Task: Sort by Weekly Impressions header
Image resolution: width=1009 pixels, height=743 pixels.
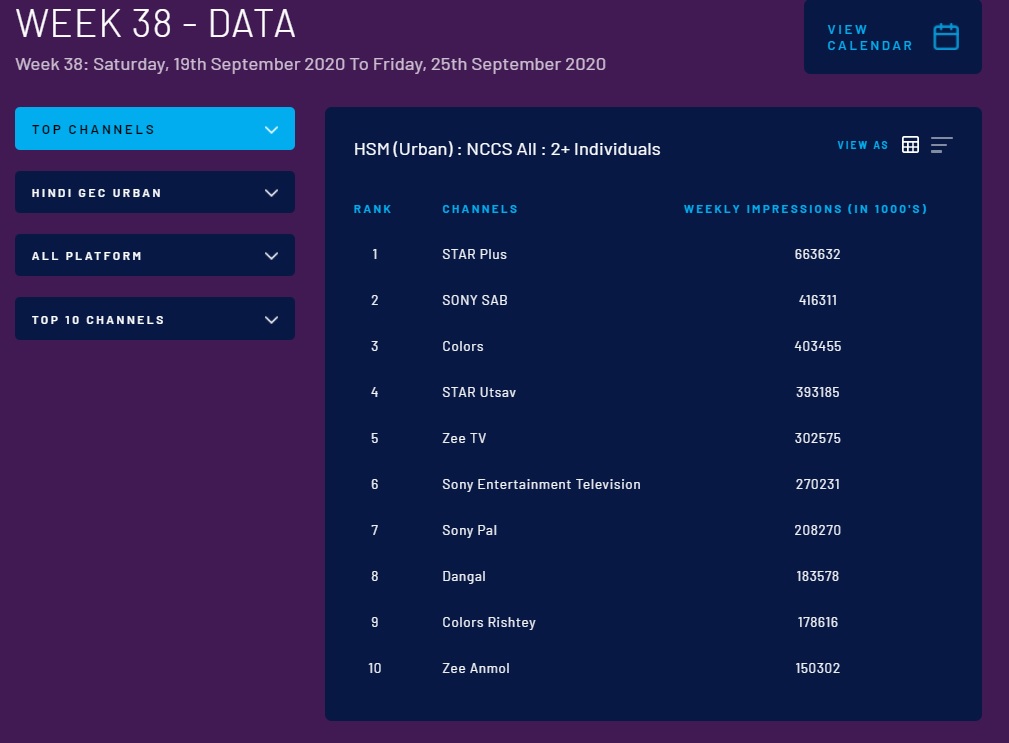Action: 805,209
